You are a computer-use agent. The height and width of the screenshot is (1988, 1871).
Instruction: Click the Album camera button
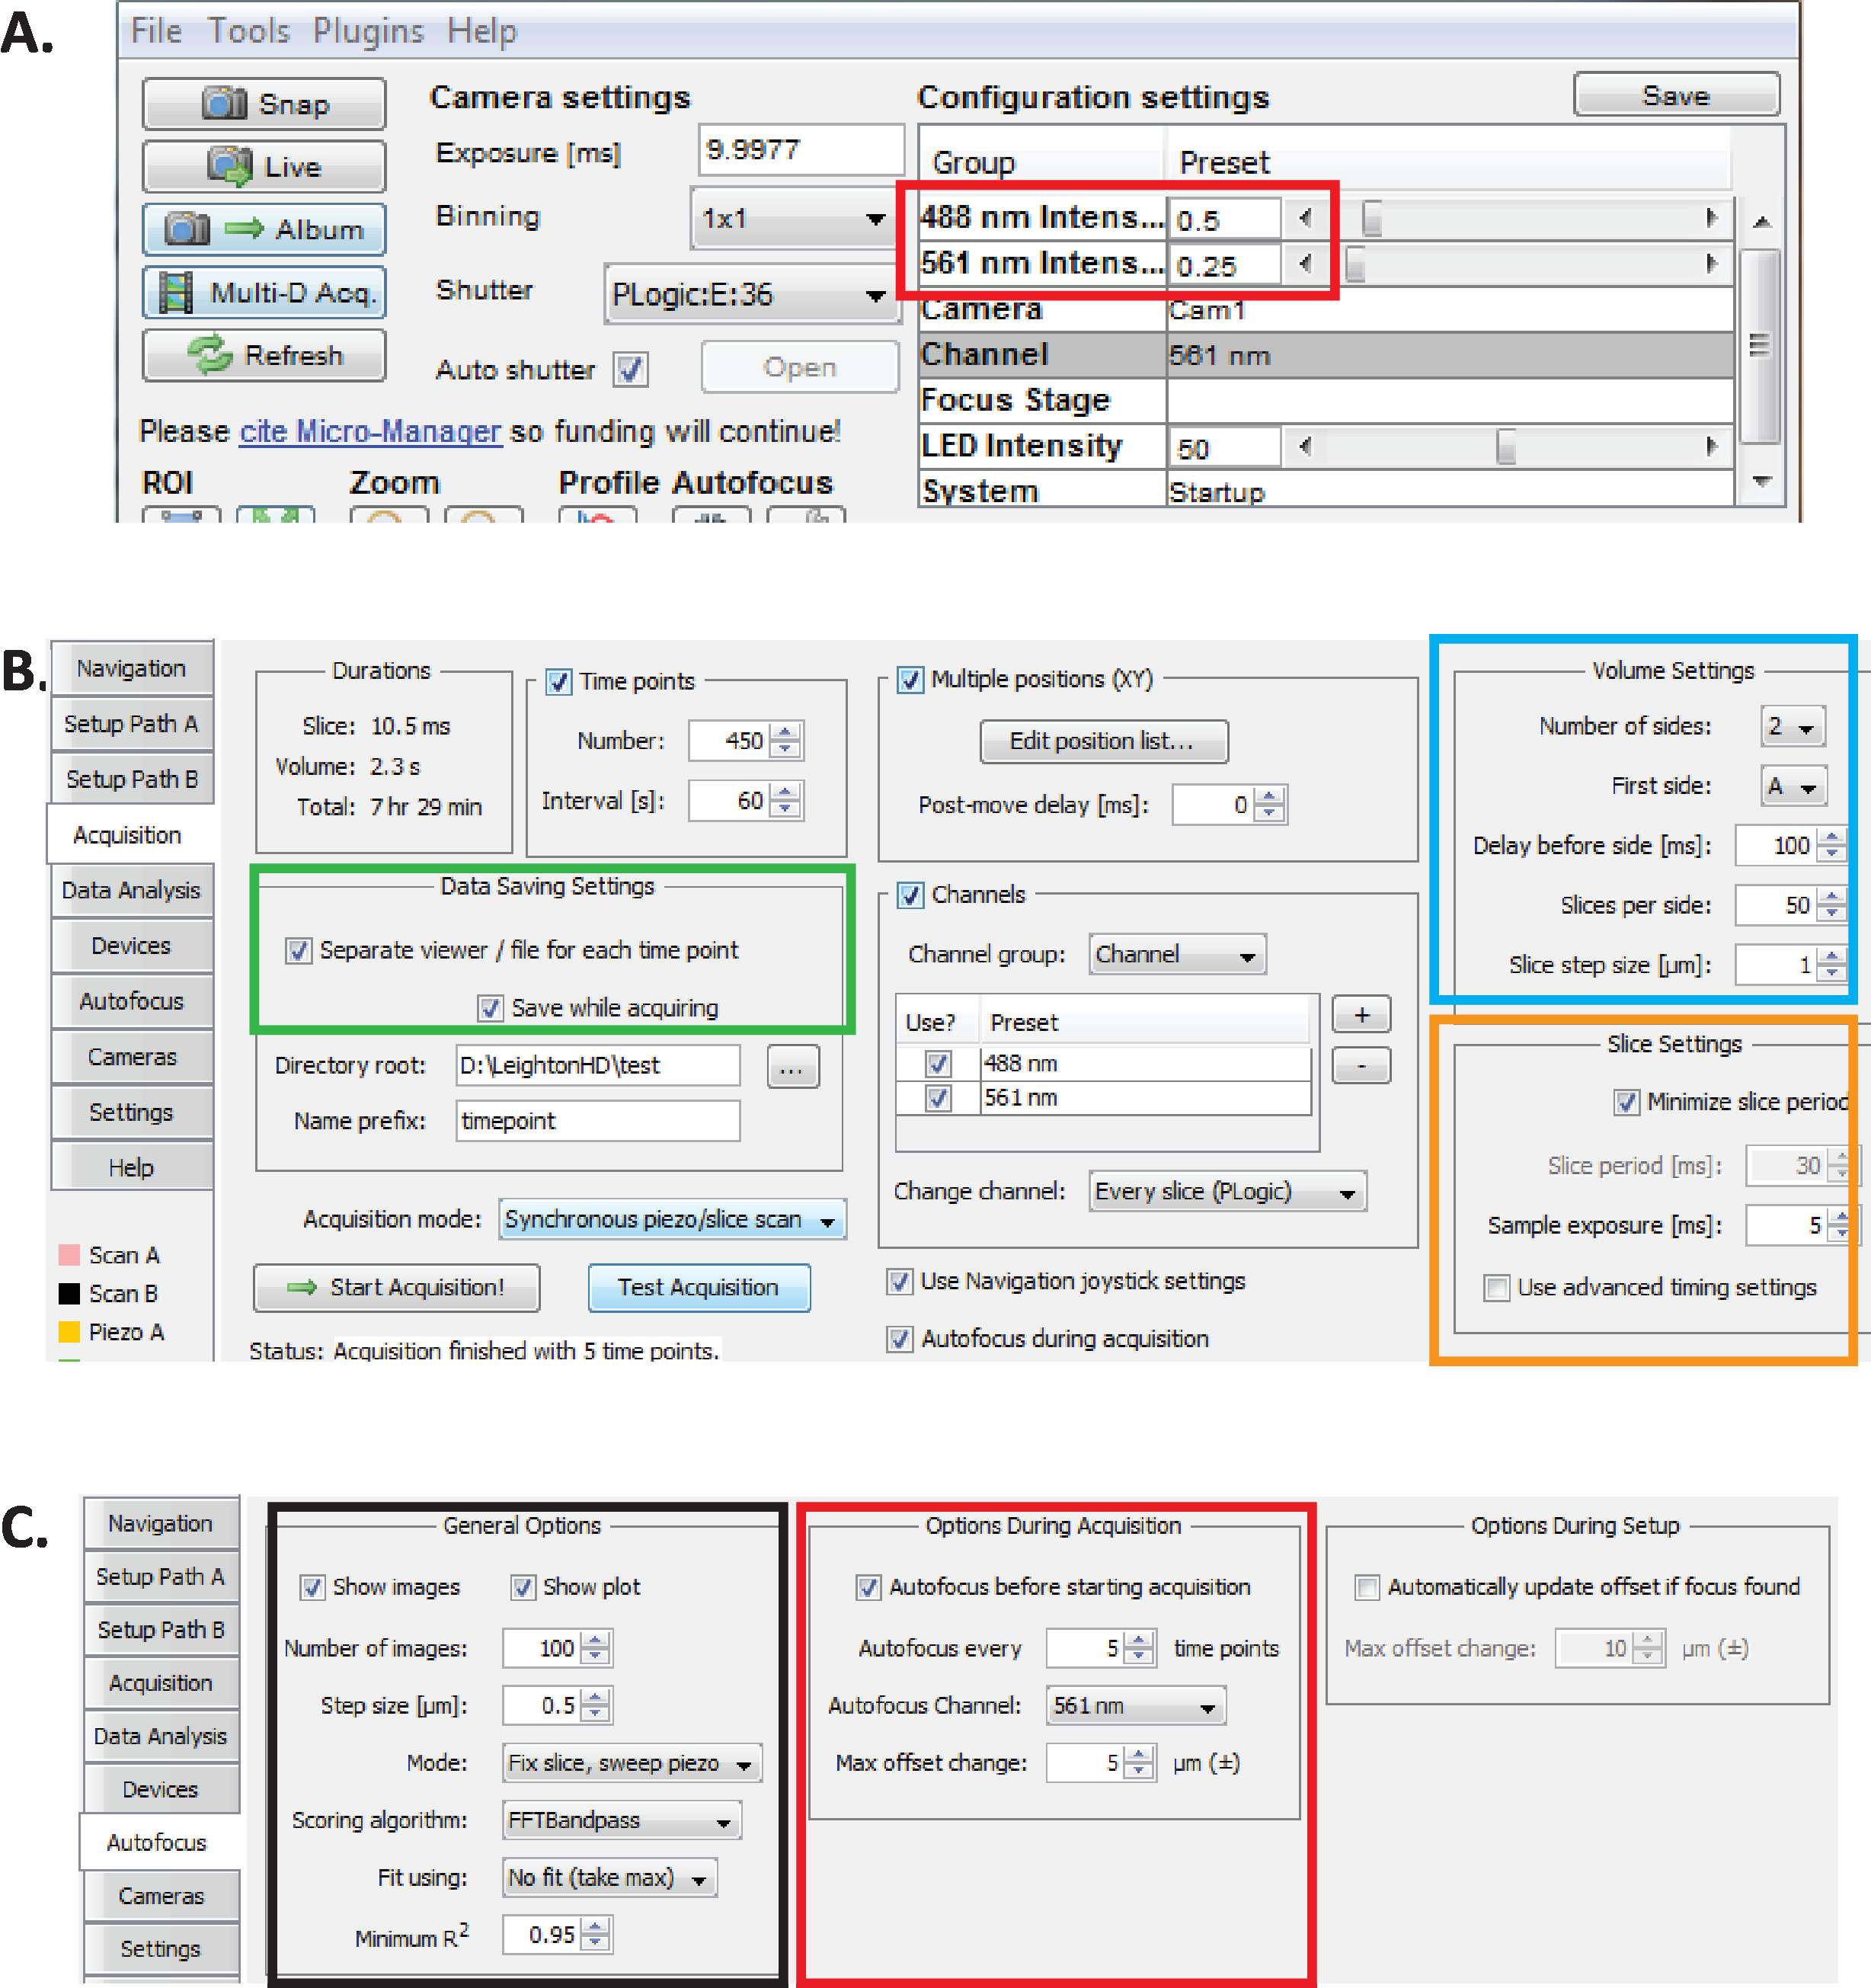[264, 229]
